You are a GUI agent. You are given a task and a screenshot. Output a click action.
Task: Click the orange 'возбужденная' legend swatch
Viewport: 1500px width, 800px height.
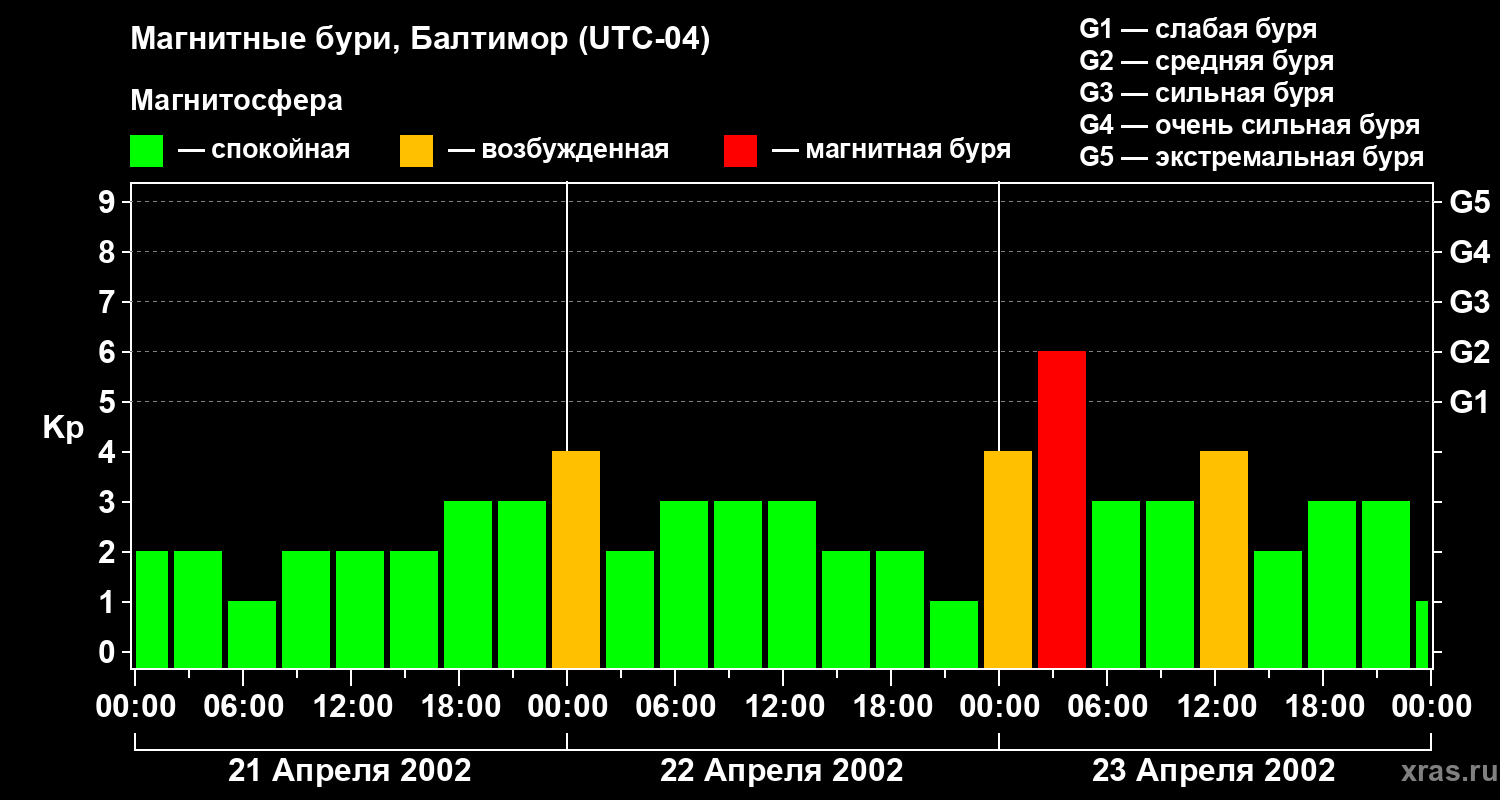click(416, 151)
